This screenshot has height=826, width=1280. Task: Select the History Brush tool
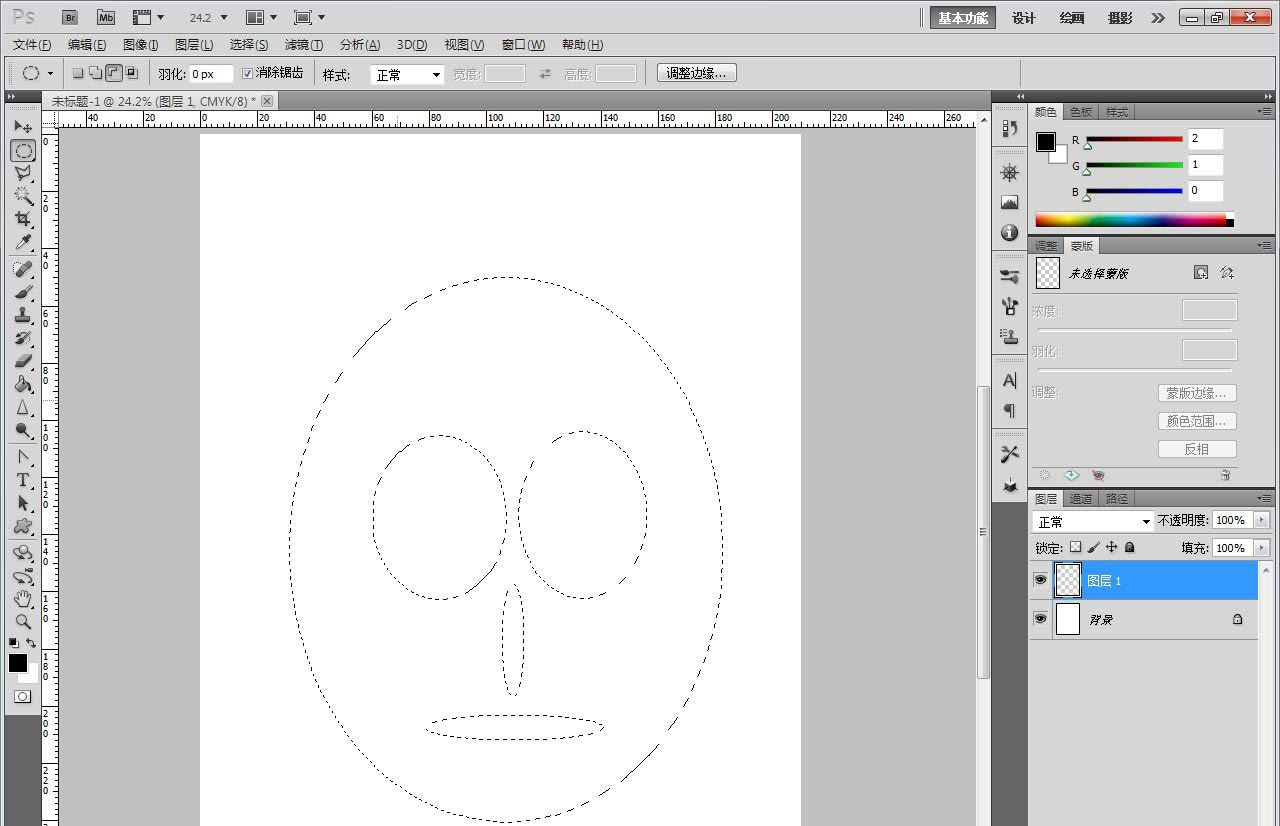point(22,338)
